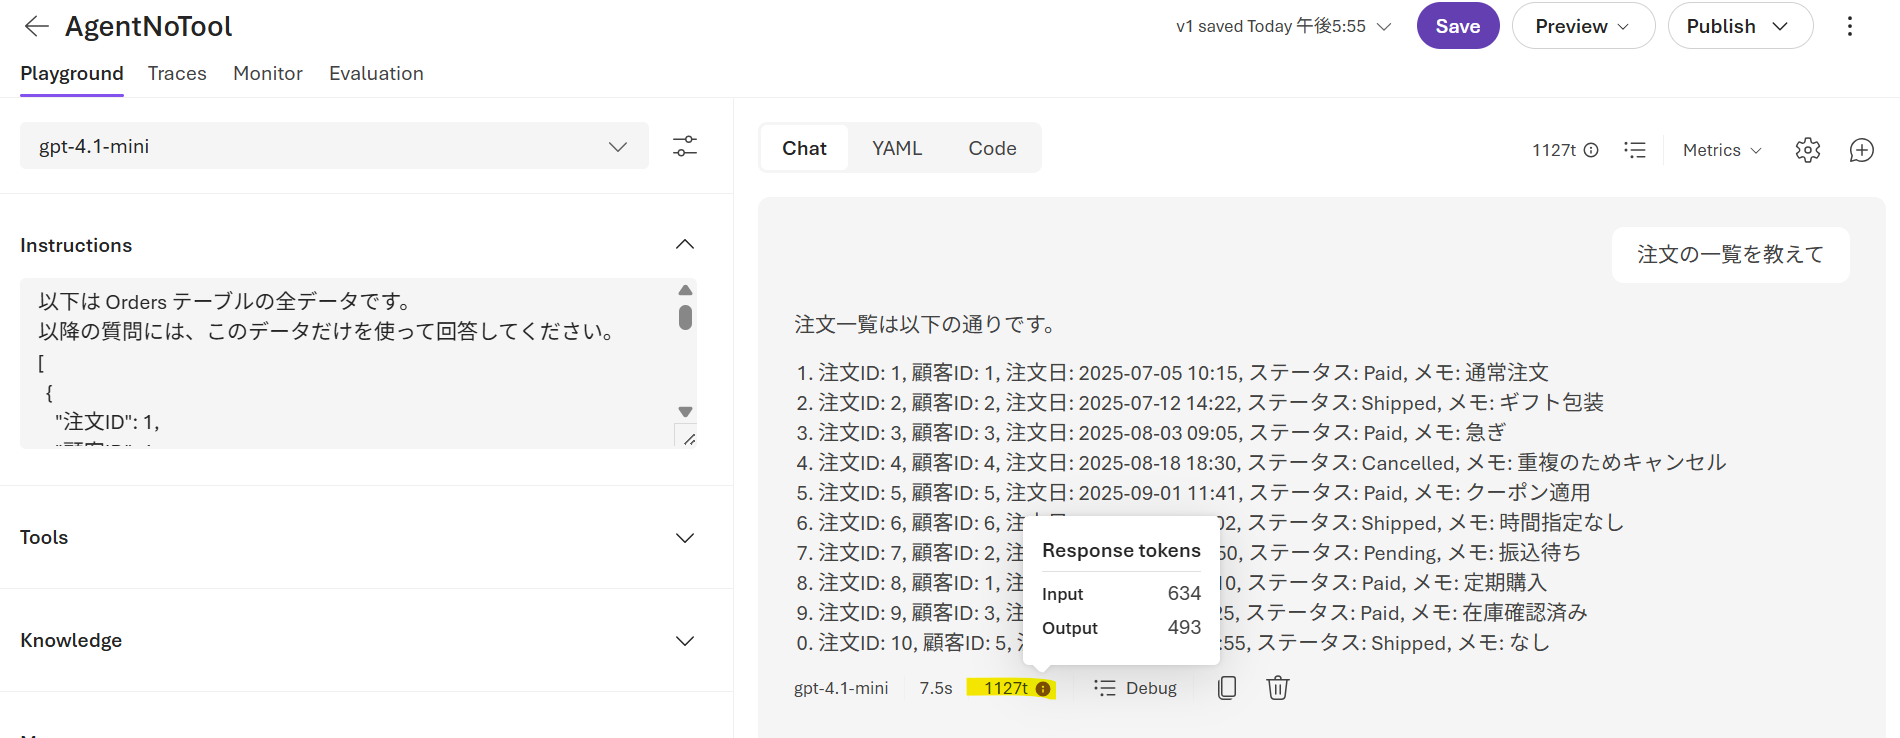1900x738 pixels.
Task: Click the order row with メモ: 重複のためキャンセル
Action: [x=1261, y=463]
